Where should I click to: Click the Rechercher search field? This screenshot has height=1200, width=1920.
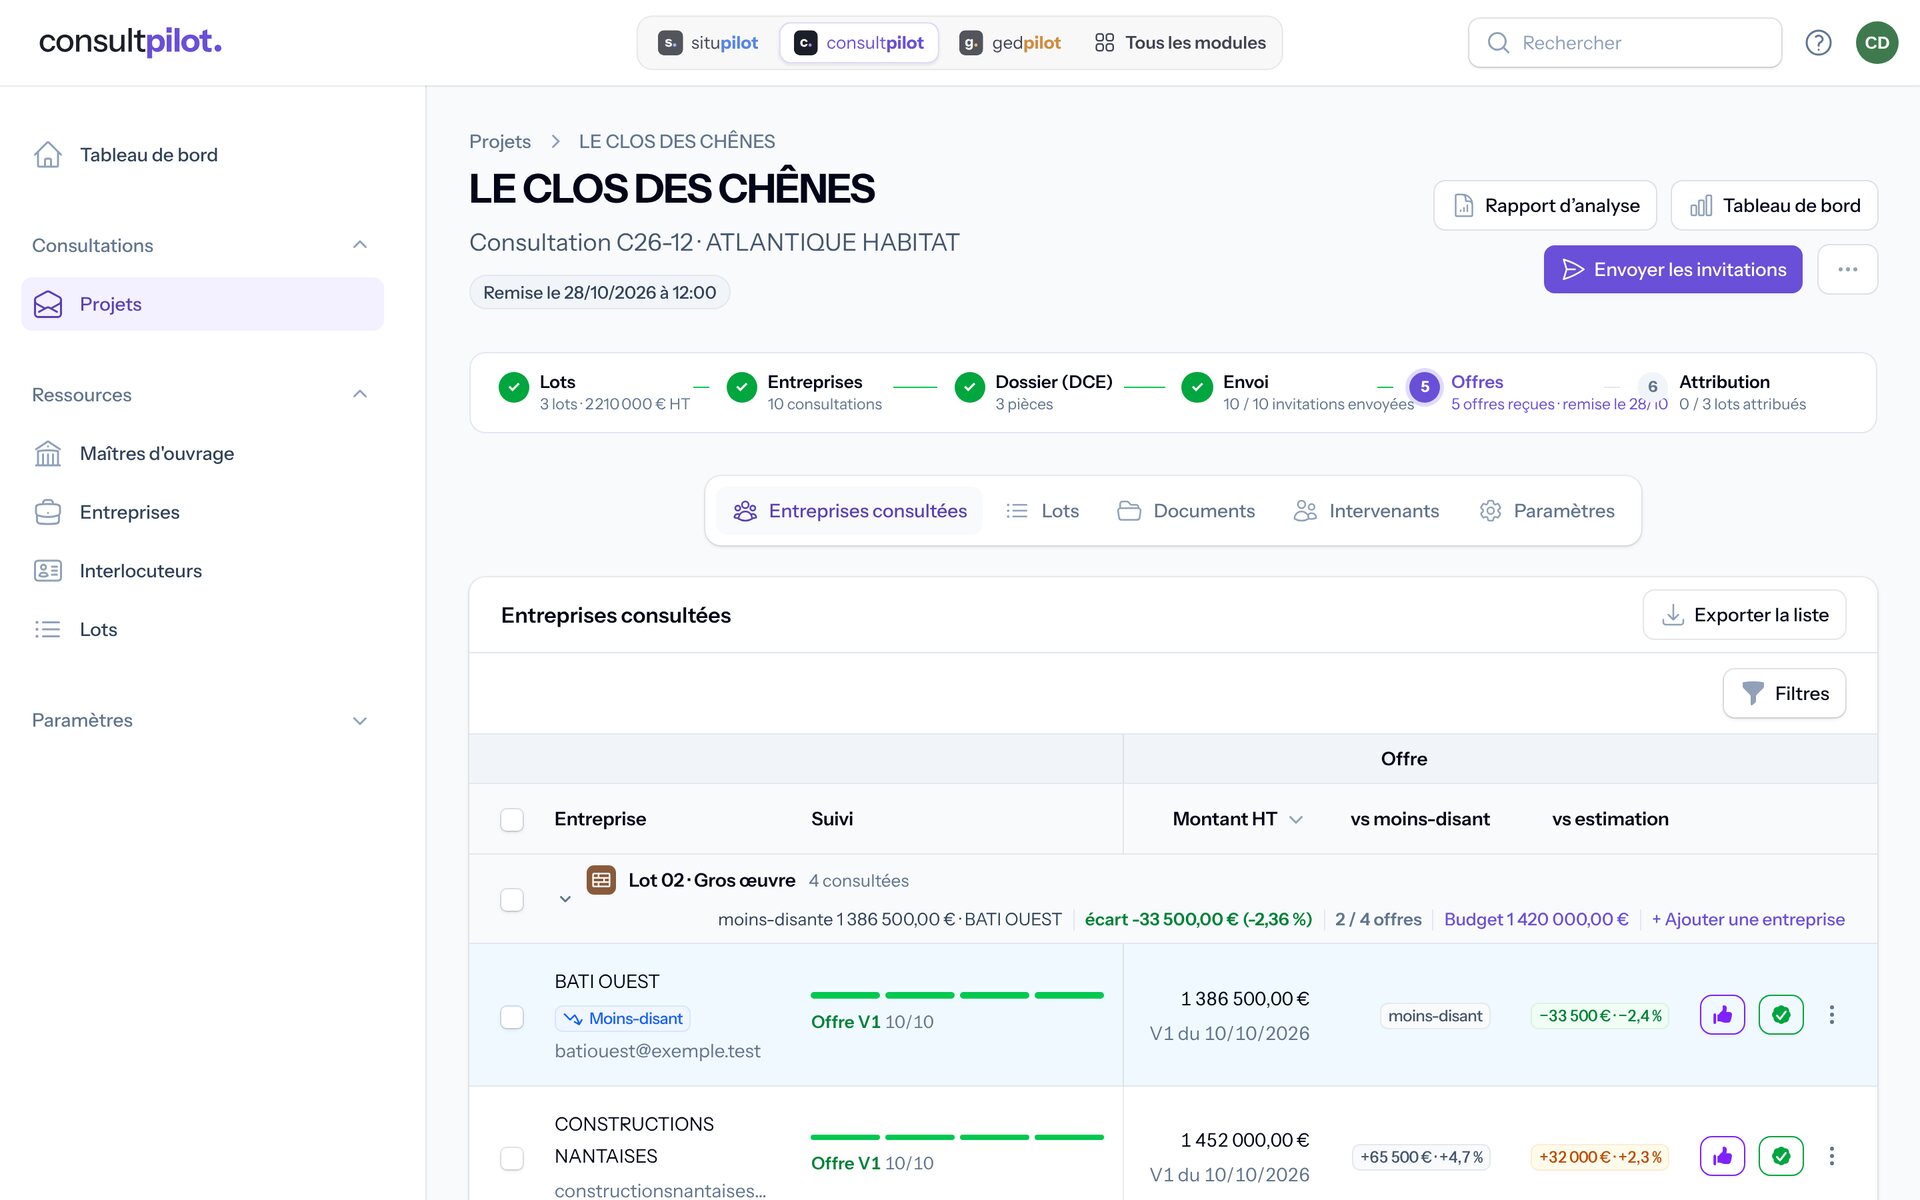pos(1625,43)
